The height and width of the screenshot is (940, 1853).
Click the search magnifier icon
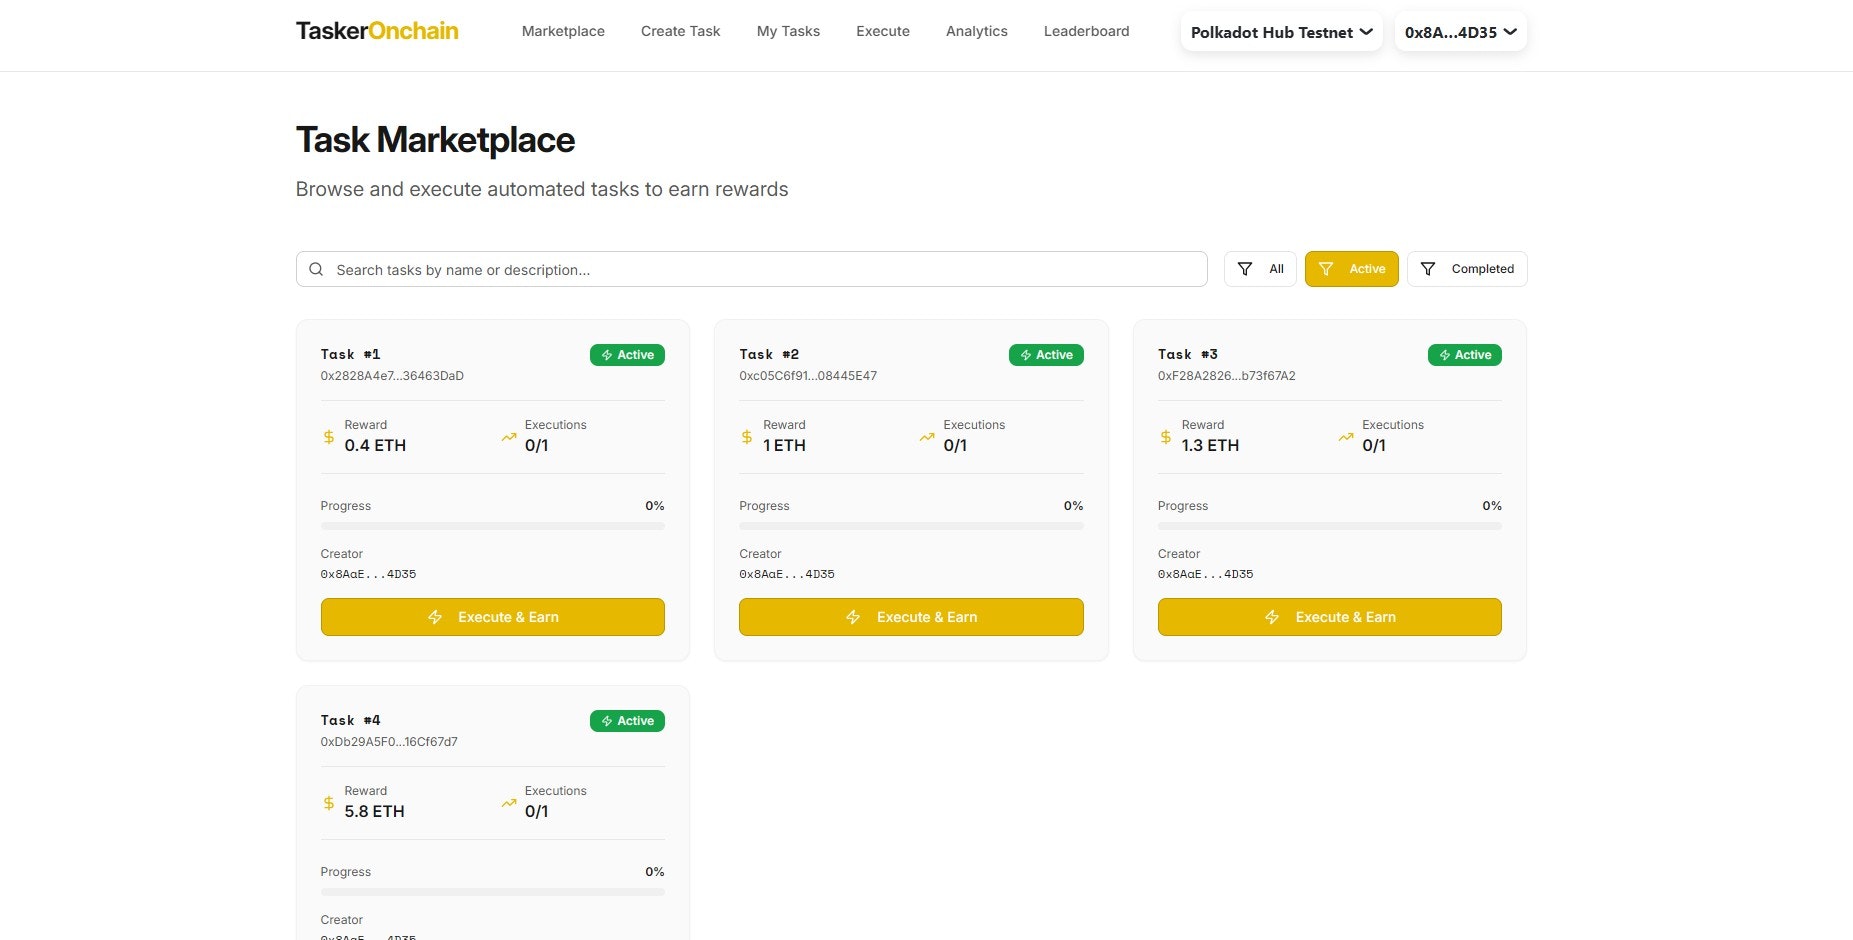316,269
